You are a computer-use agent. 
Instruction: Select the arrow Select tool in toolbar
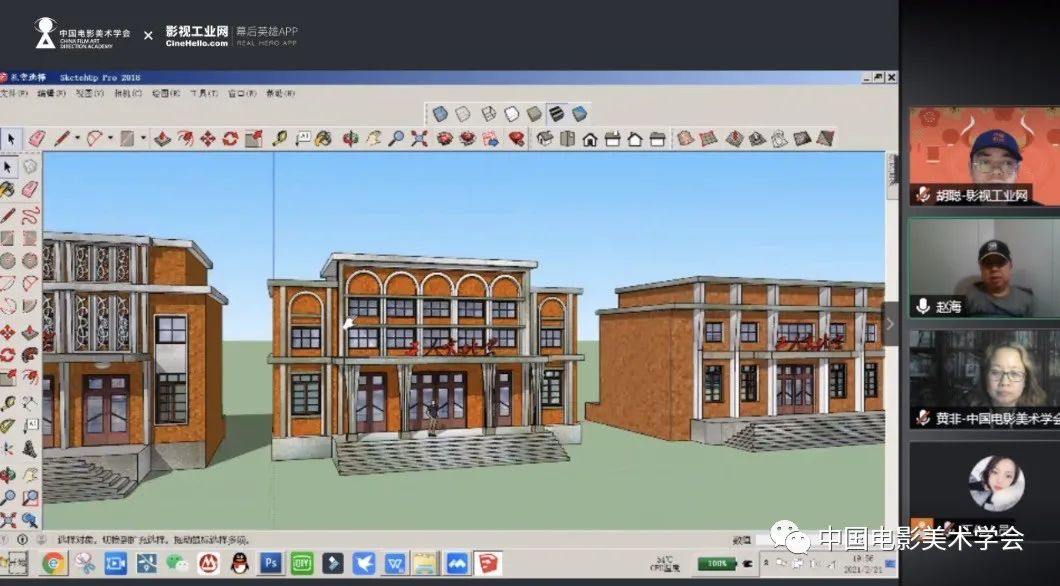(11, 138)
